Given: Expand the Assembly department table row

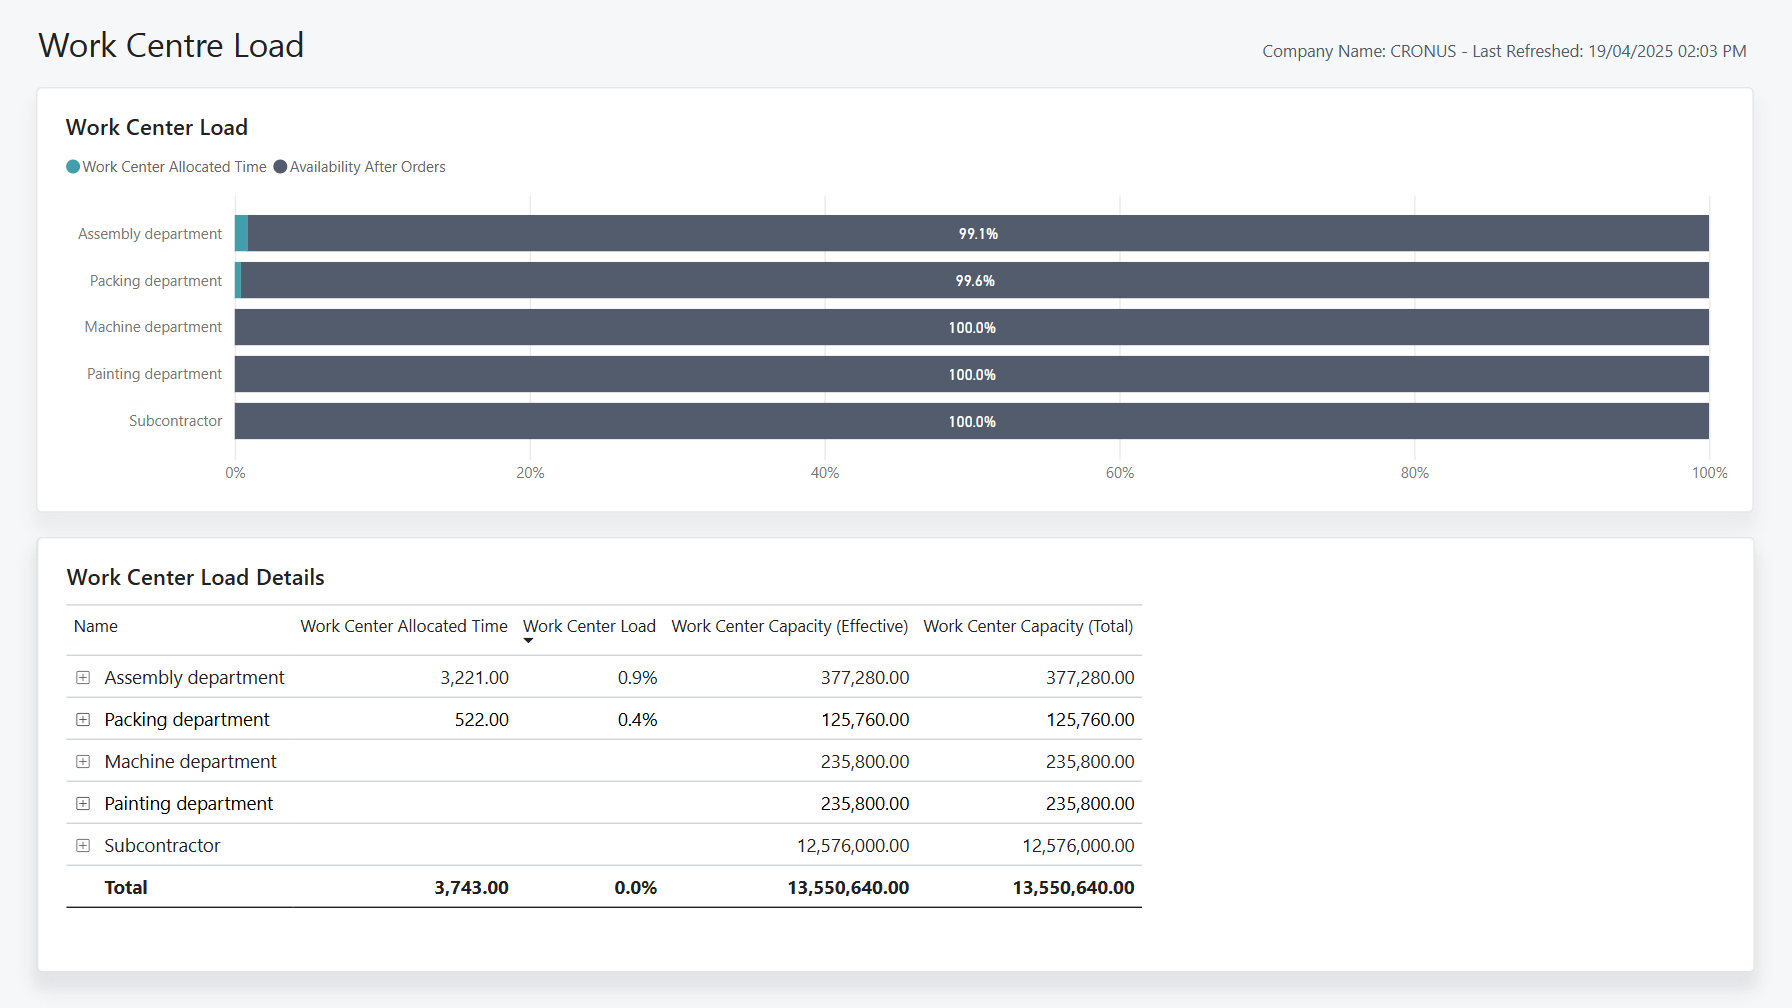Looking at the screenshot, I should coord(83,677).
